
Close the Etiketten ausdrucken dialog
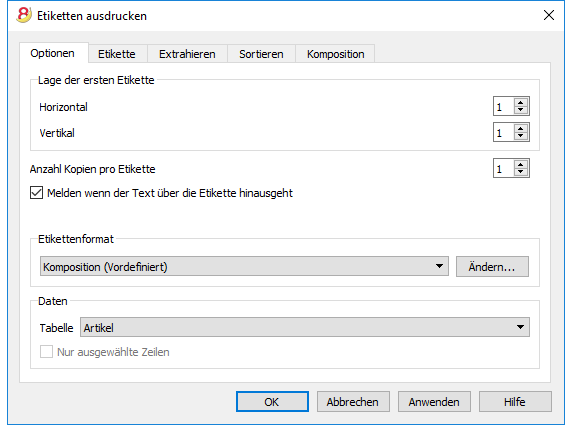(x=549, y=15)
